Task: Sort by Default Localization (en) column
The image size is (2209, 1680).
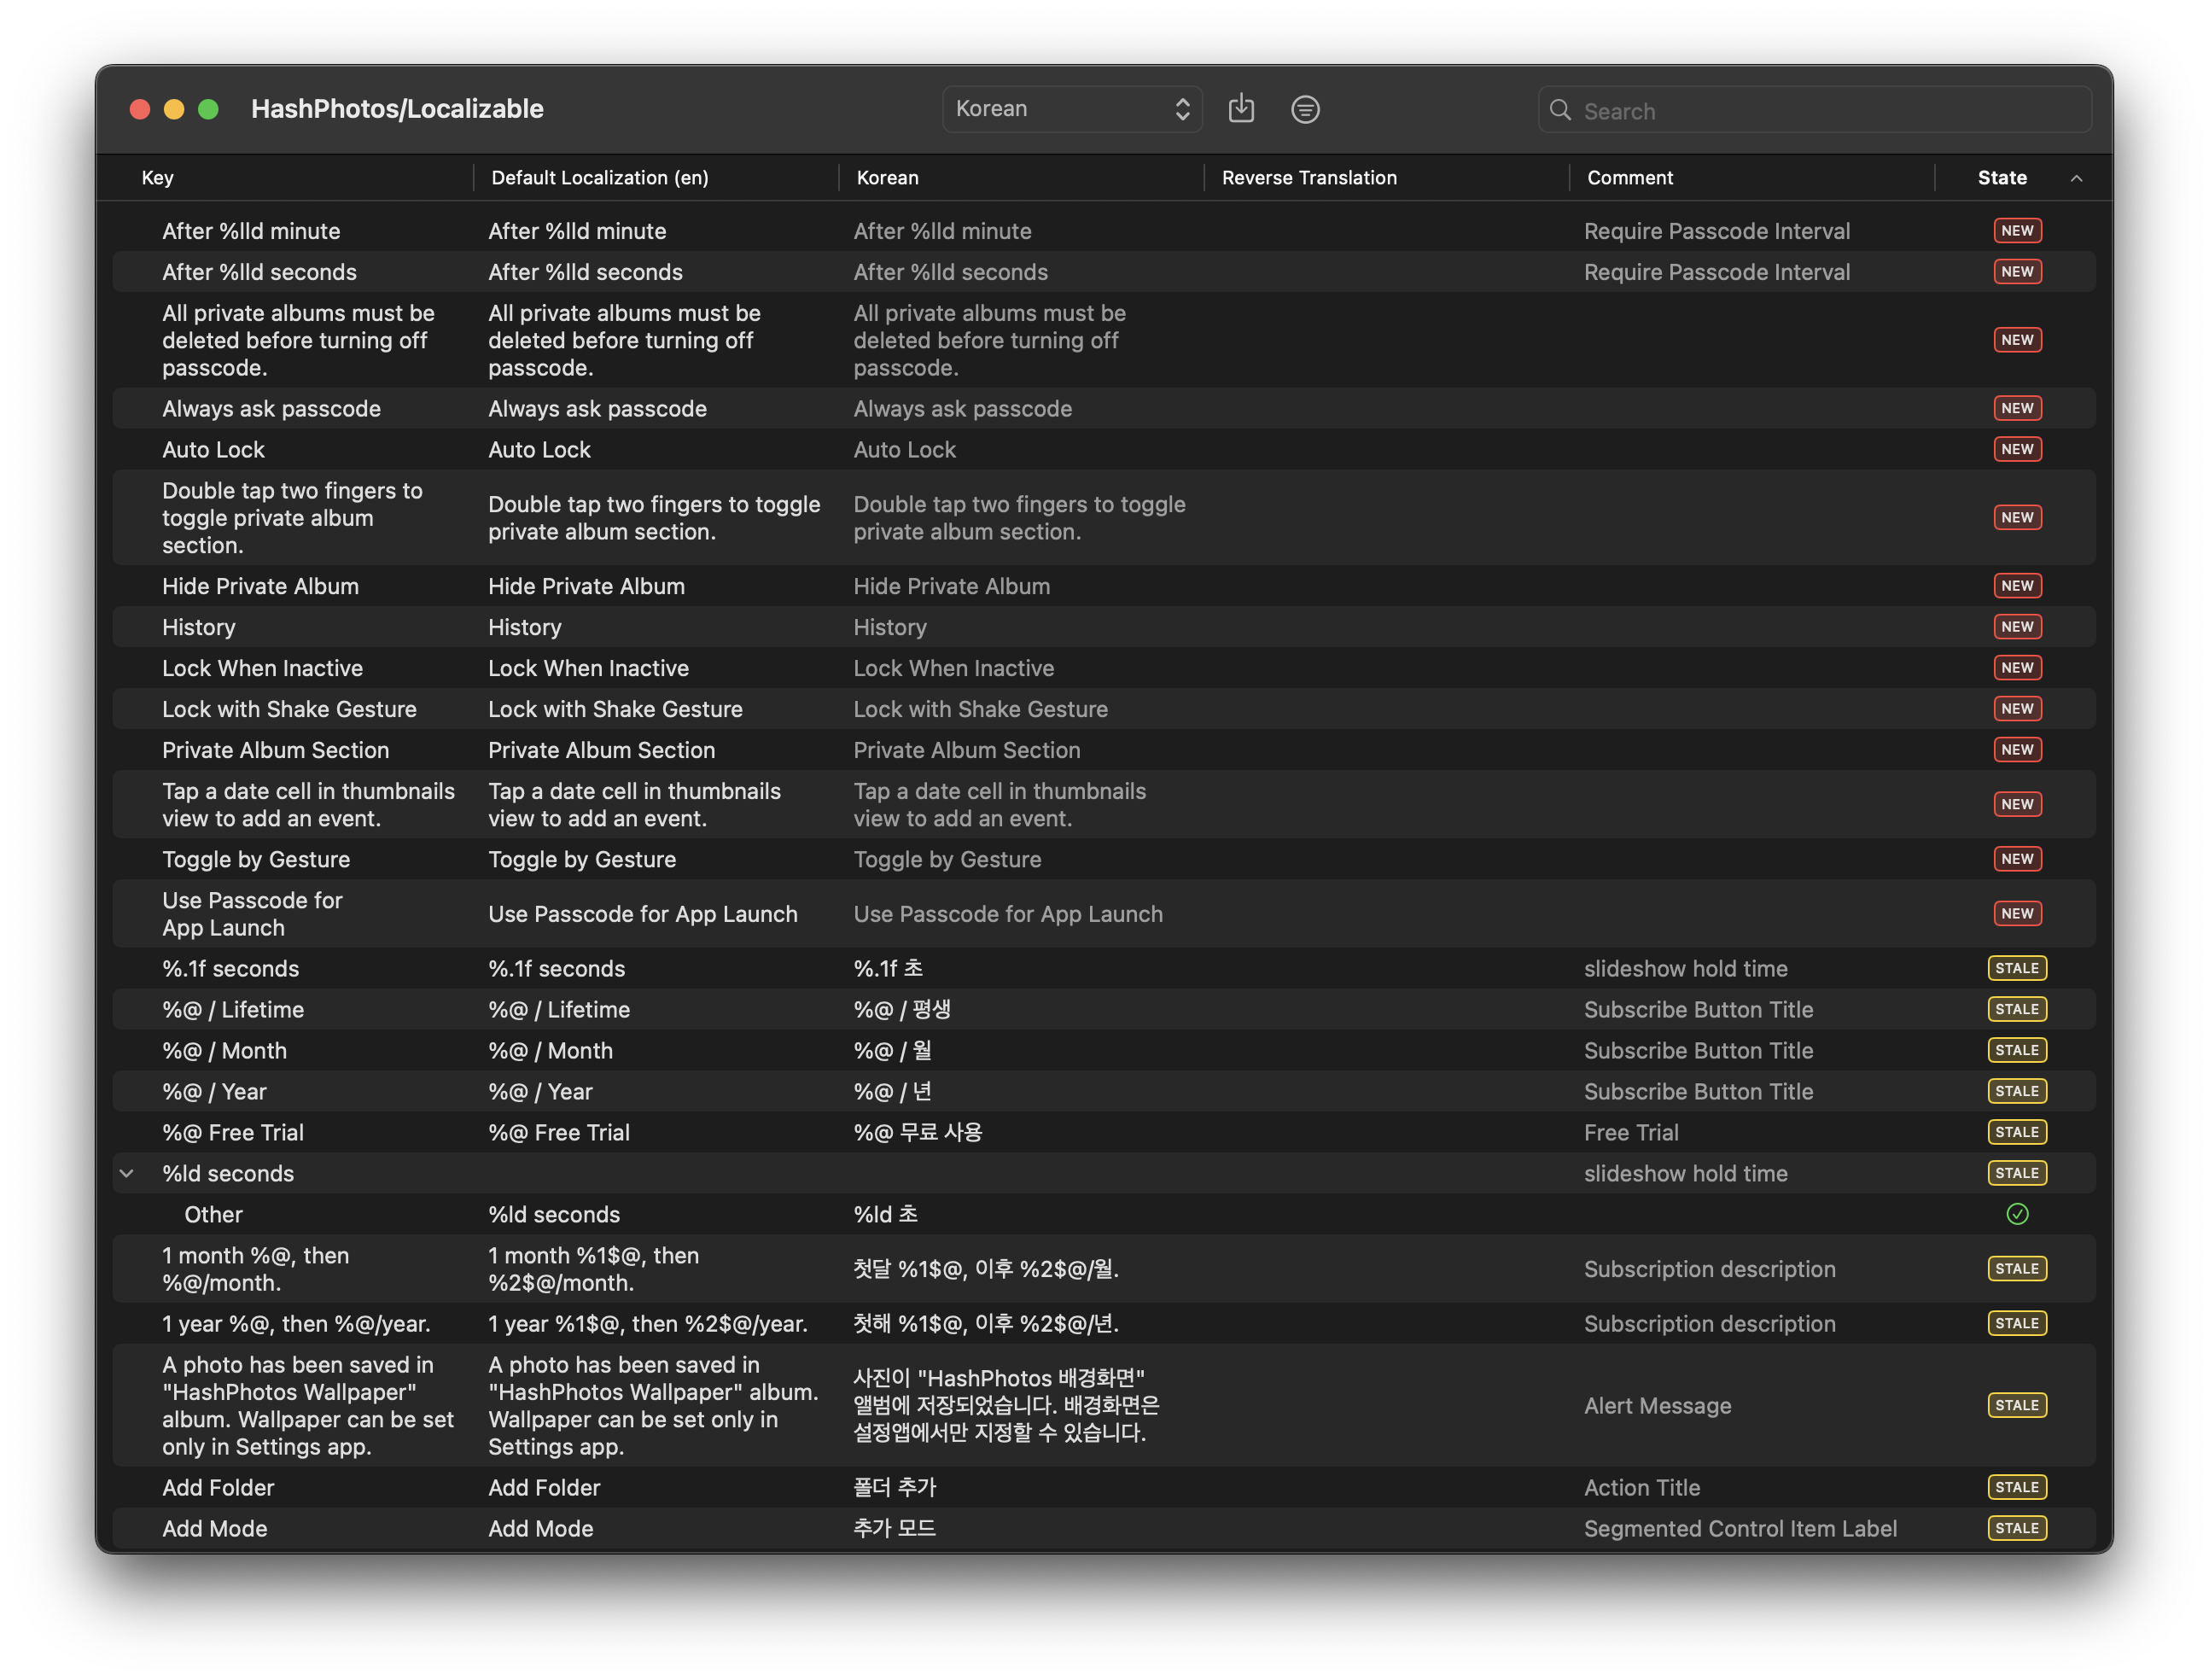Action: tap(600, 178)
